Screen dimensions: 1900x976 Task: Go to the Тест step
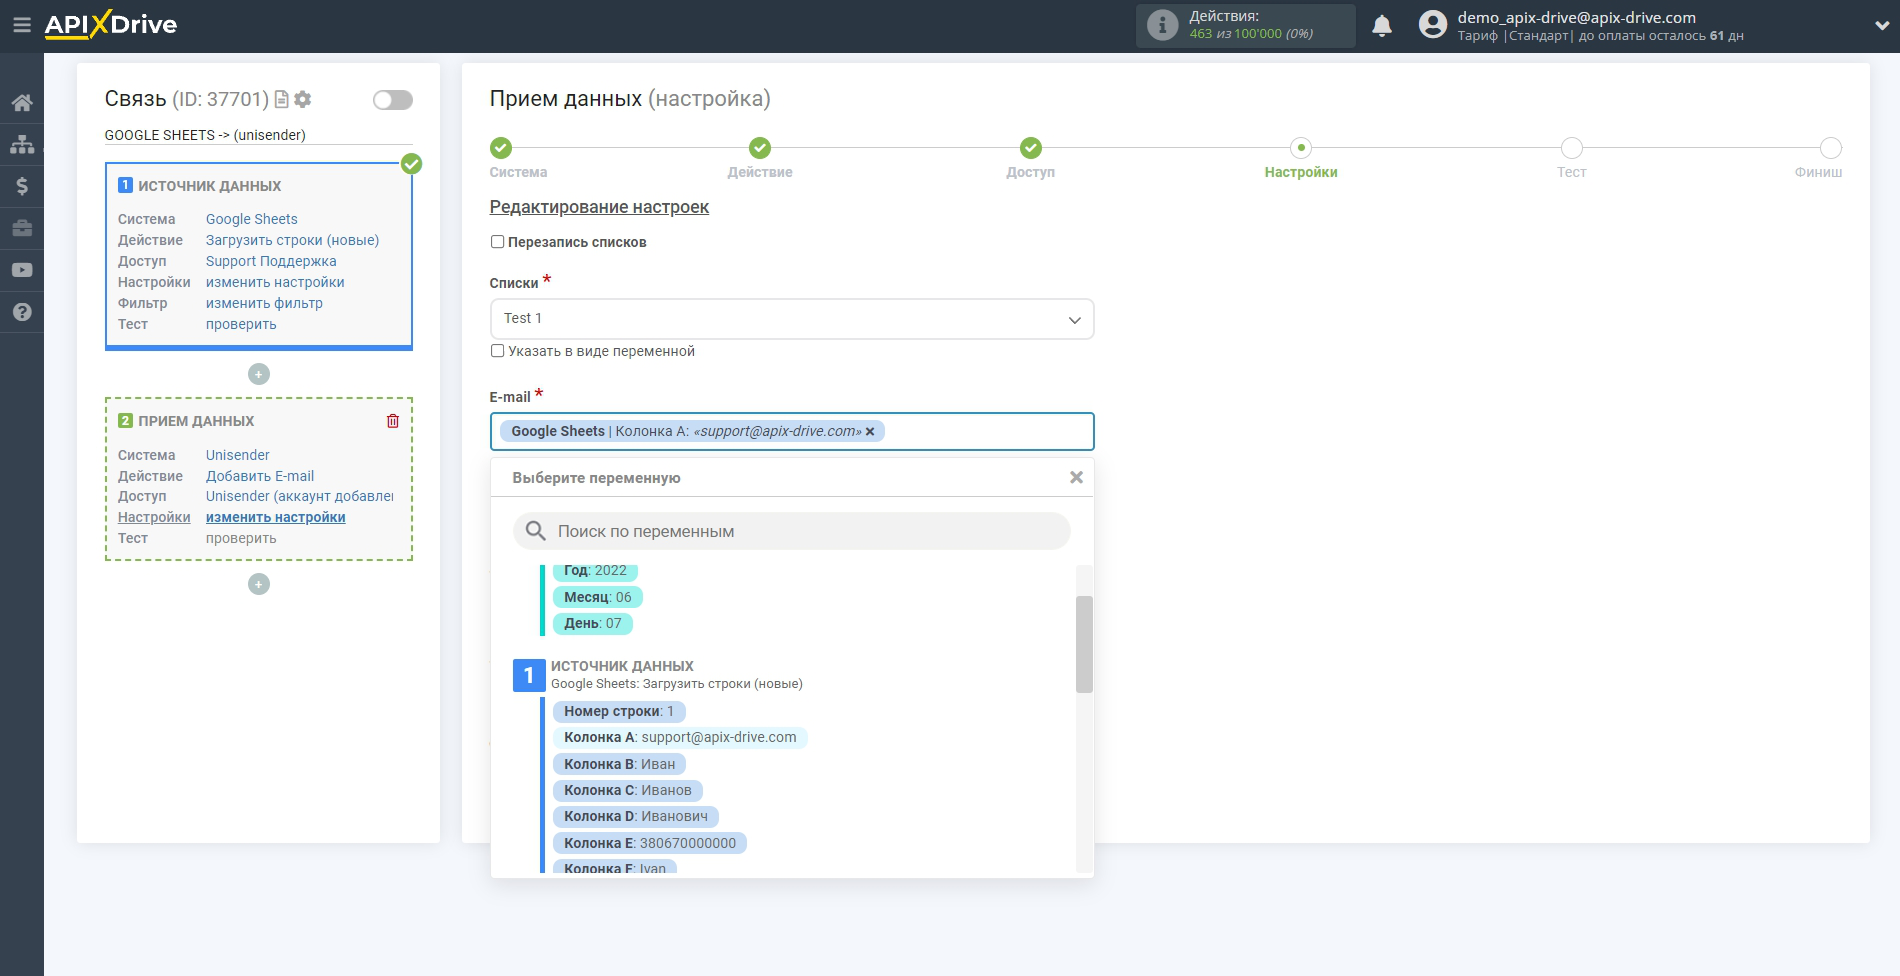tap(1572, 148)
